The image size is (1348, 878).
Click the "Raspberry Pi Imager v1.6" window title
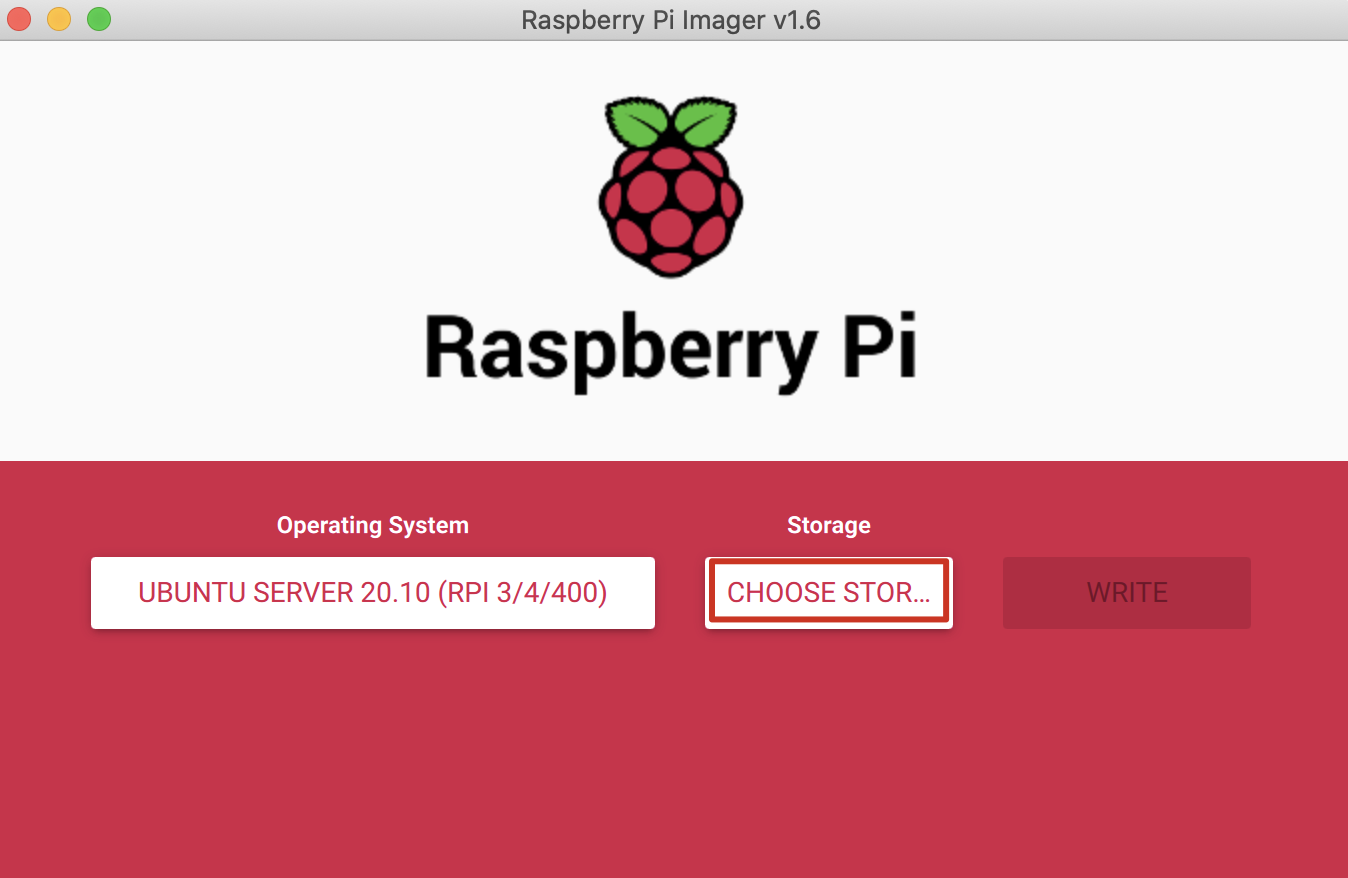671,20
